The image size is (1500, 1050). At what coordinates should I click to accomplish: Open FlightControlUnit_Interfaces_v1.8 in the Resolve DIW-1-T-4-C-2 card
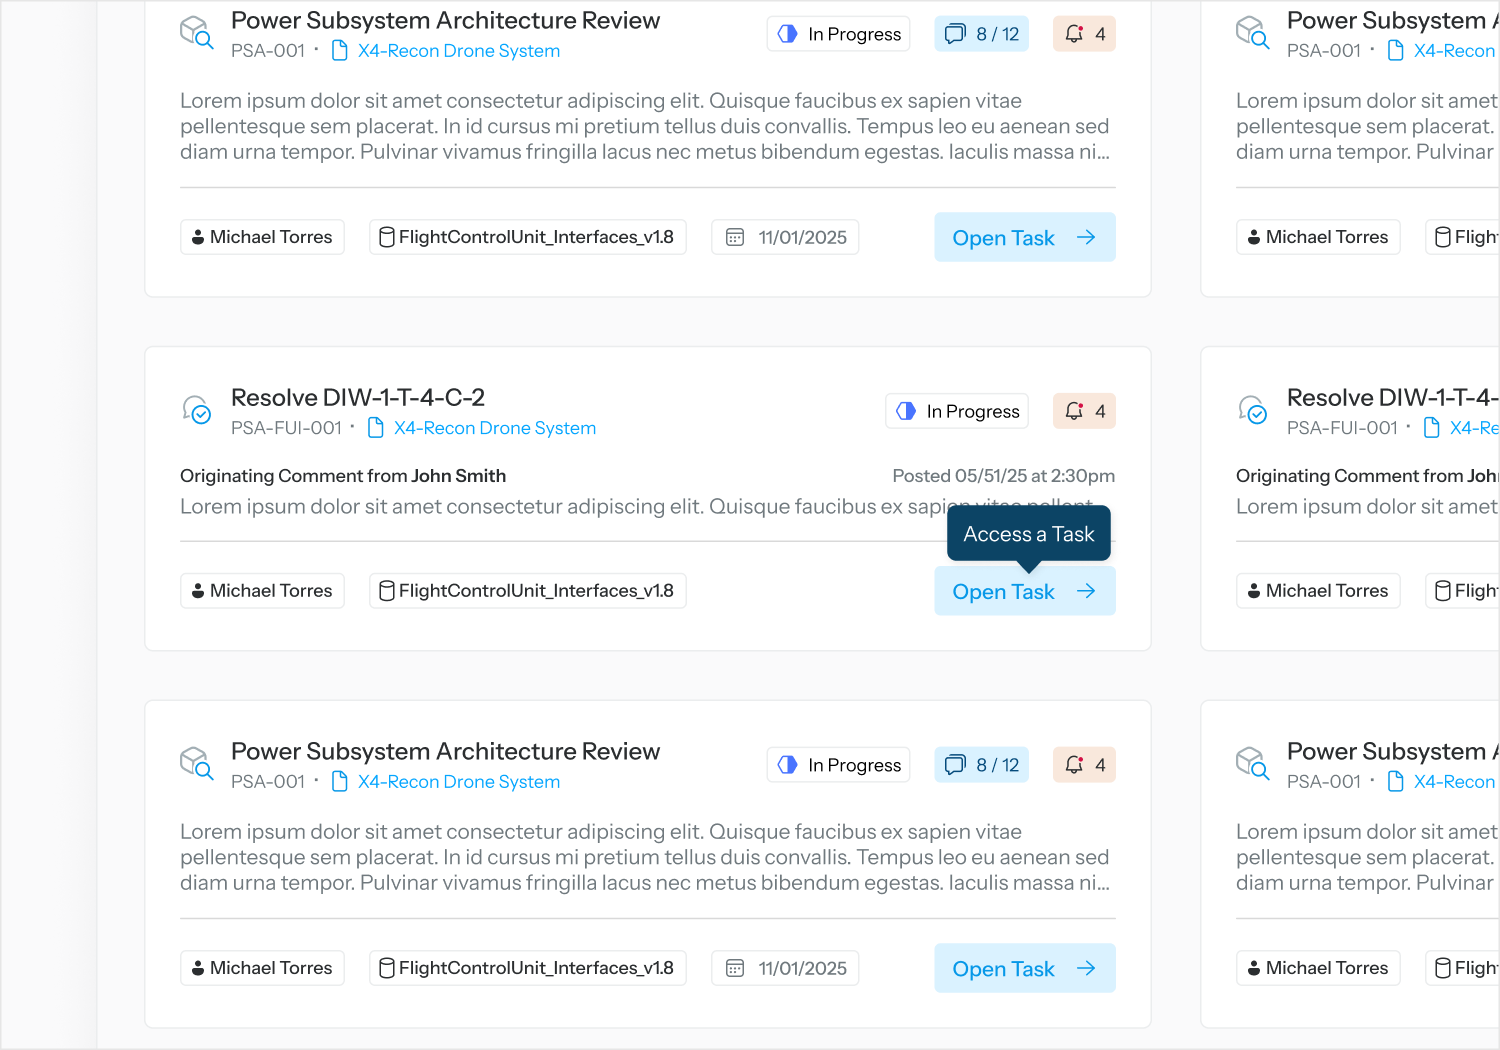point(527,591)
